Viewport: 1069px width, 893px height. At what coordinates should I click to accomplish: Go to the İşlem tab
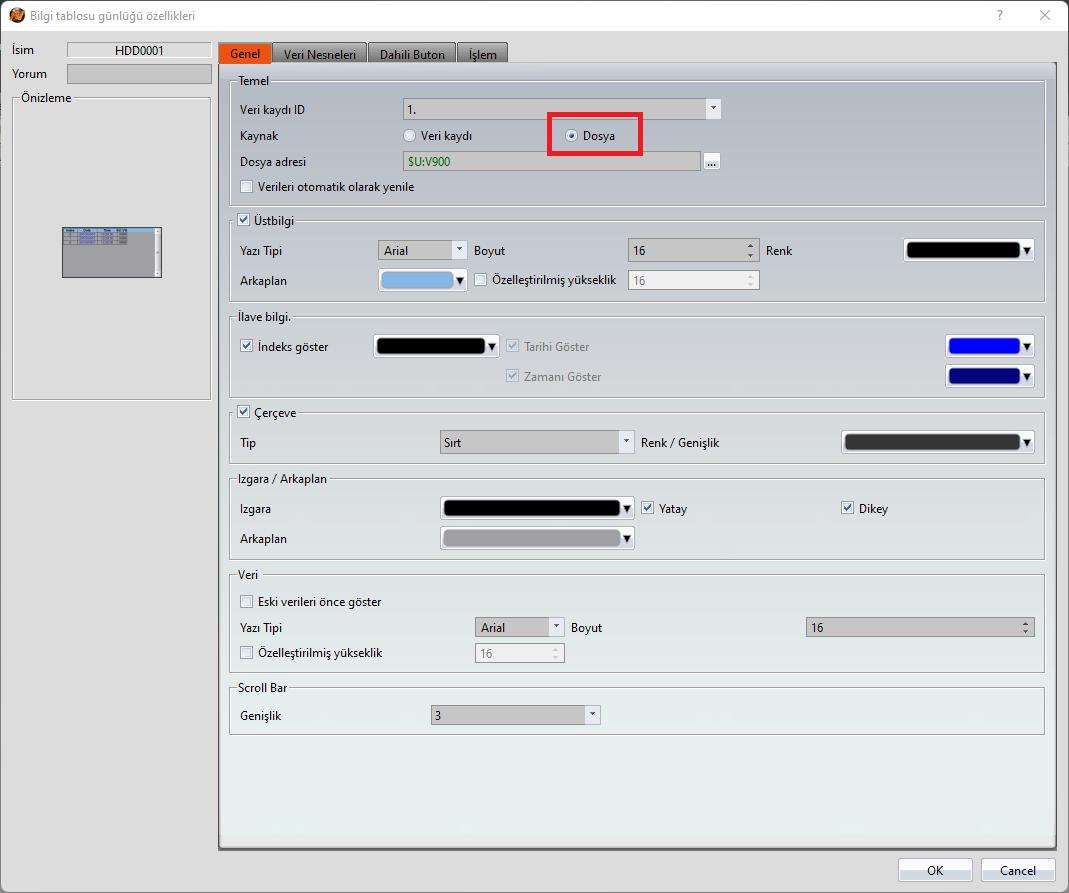[x=484, y=54]
